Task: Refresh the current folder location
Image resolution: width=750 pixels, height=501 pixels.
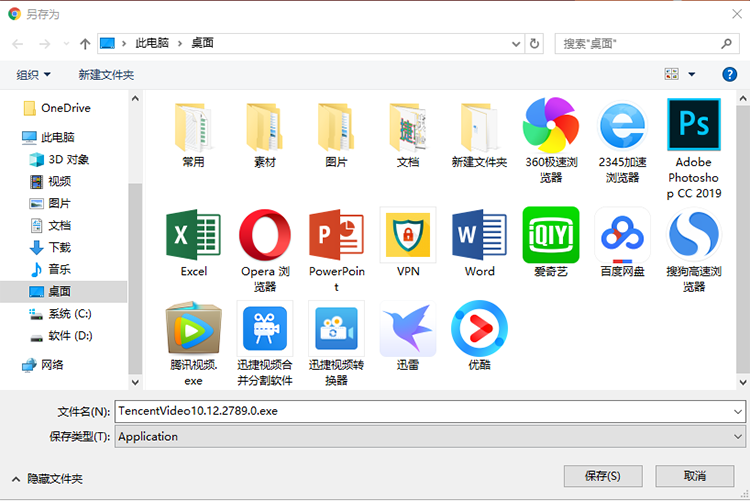Action: pyautogui.click(x=534, y=44)
